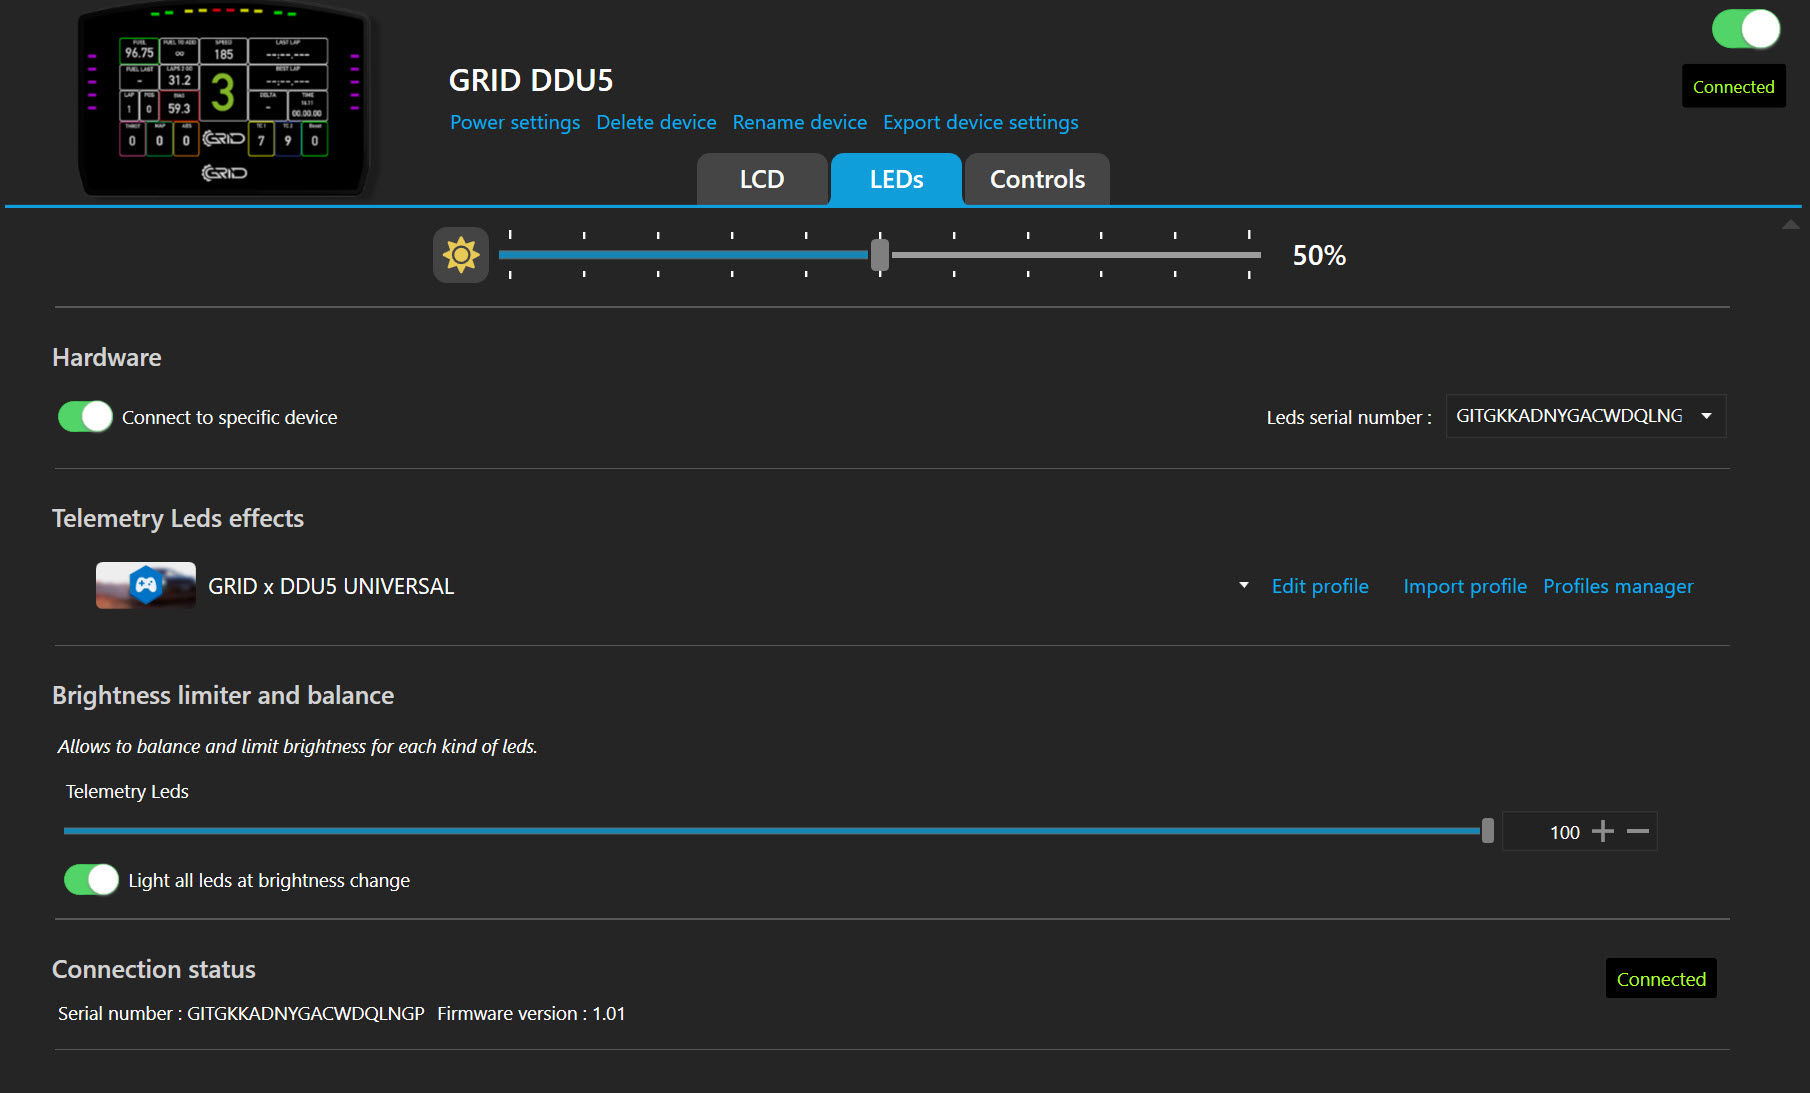1810x1093 pixels.
Task: Open the Profiles manager
Action: (x=1617, y=586)
